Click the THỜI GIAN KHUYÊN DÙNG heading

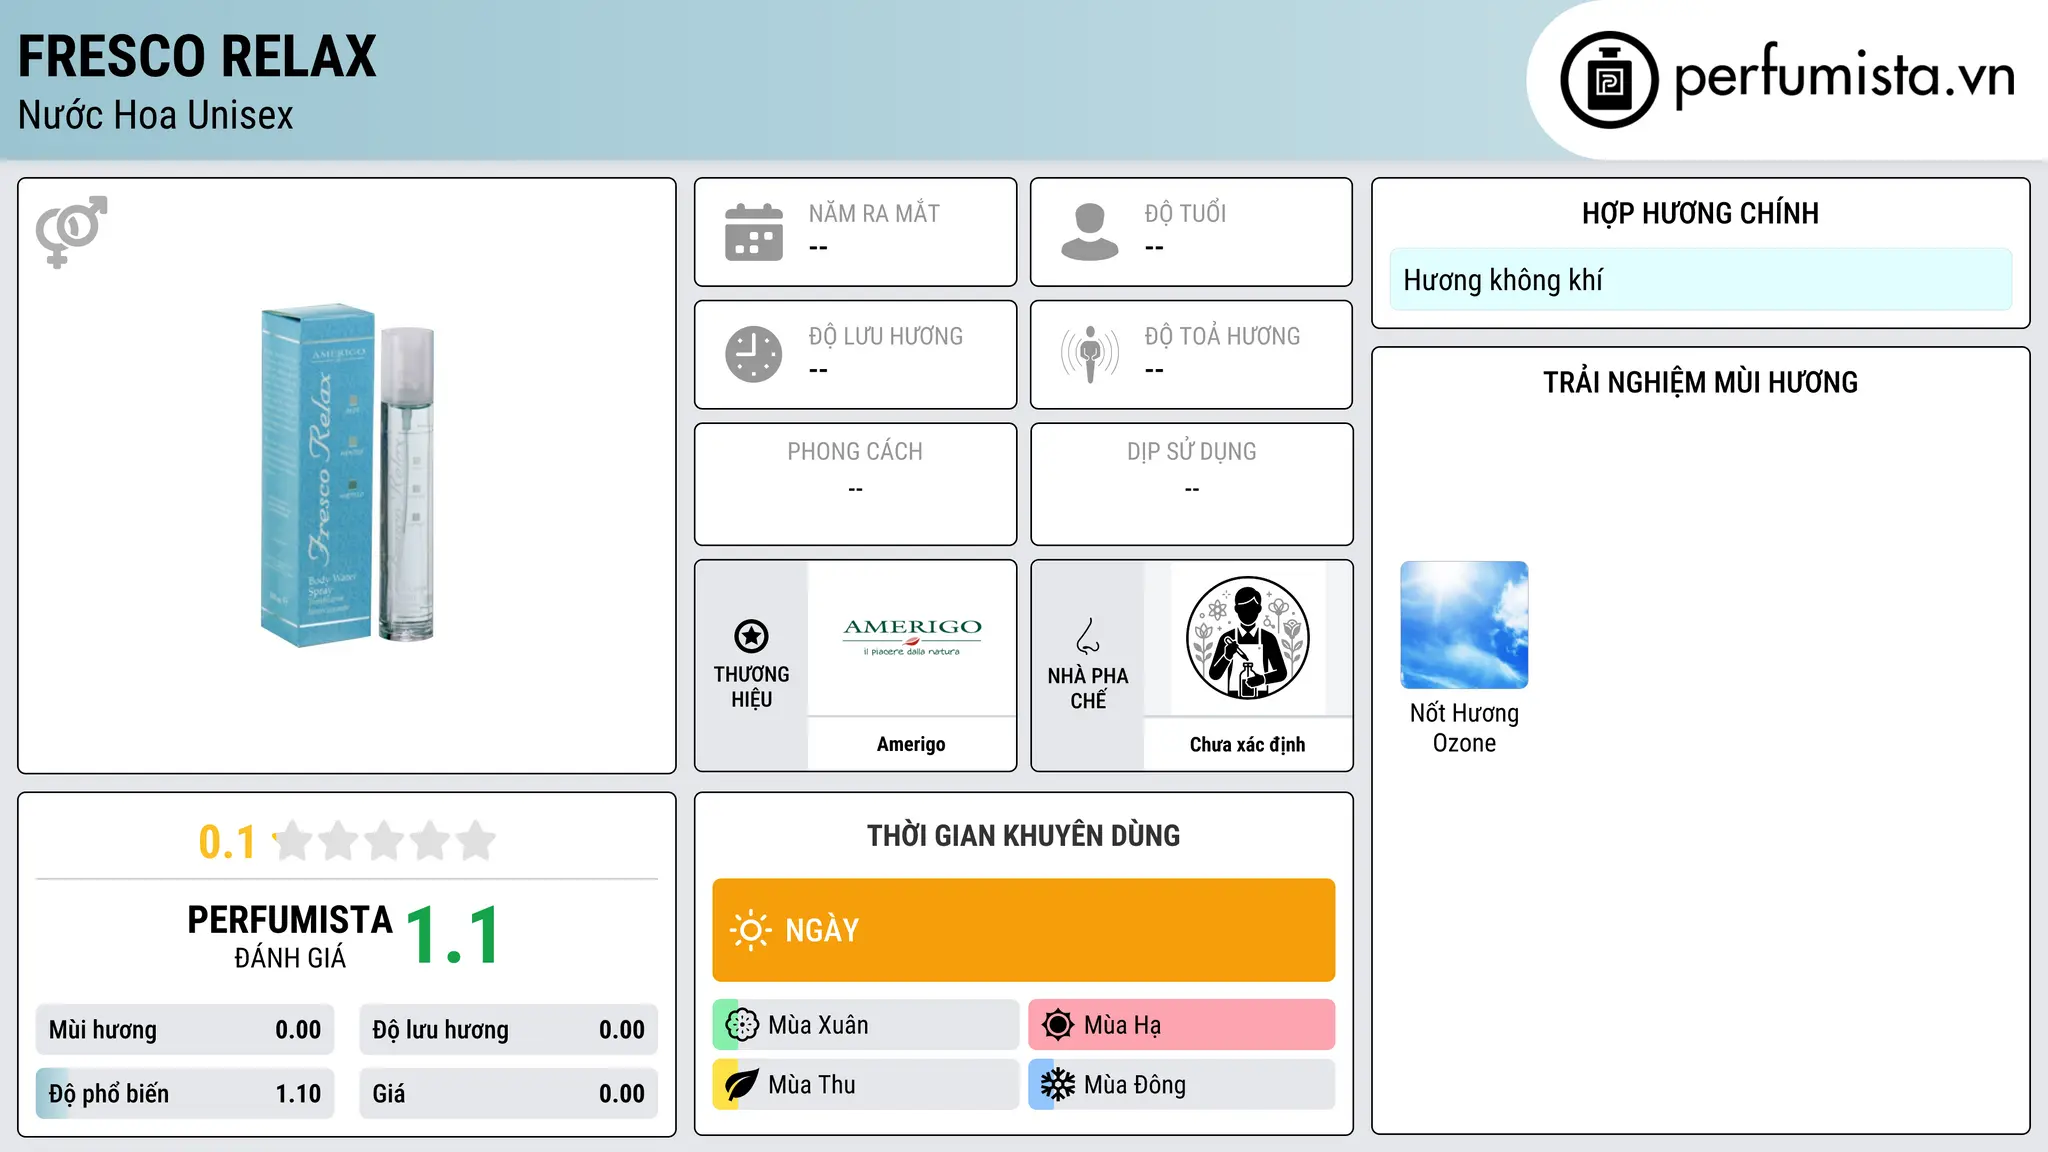[x=1023, y=835]
